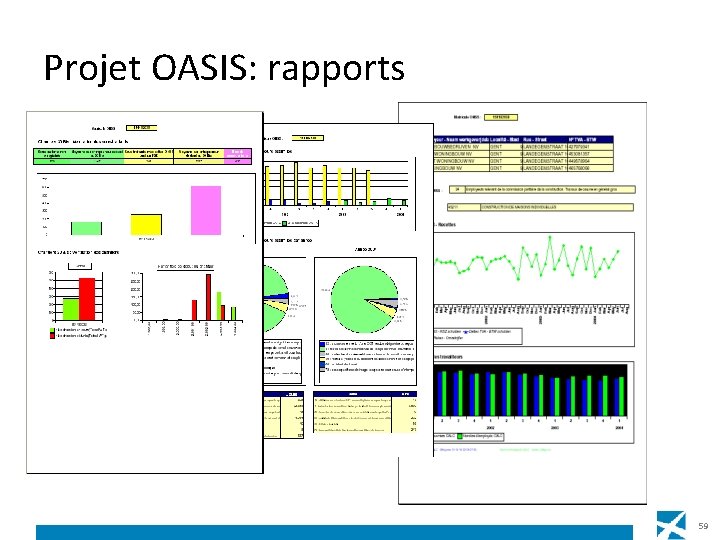Select the yellow bar in the left report's top chart
The height and width of the screenshot is (540, 720).
coord(146,225)
